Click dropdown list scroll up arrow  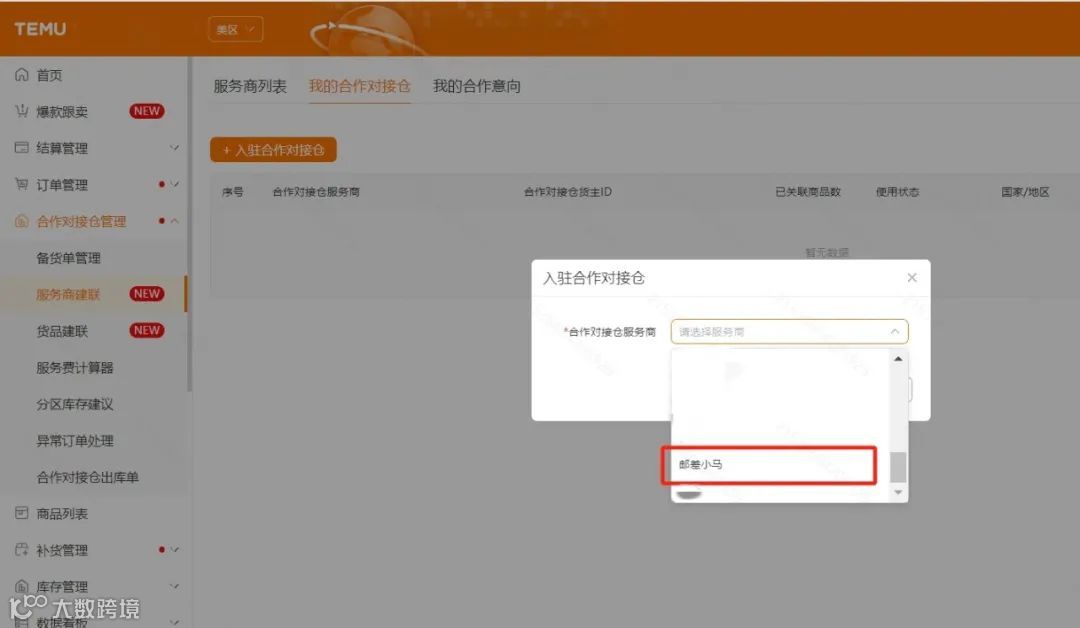[898, 359]
